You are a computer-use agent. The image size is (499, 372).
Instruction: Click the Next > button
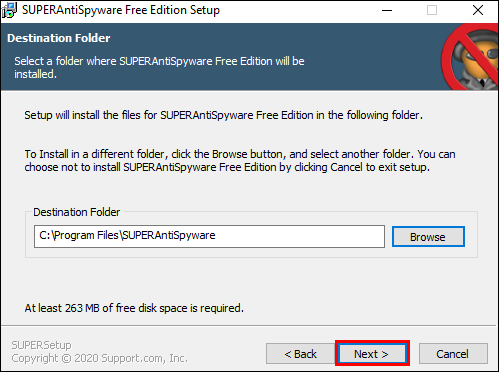tap(372, 354)
